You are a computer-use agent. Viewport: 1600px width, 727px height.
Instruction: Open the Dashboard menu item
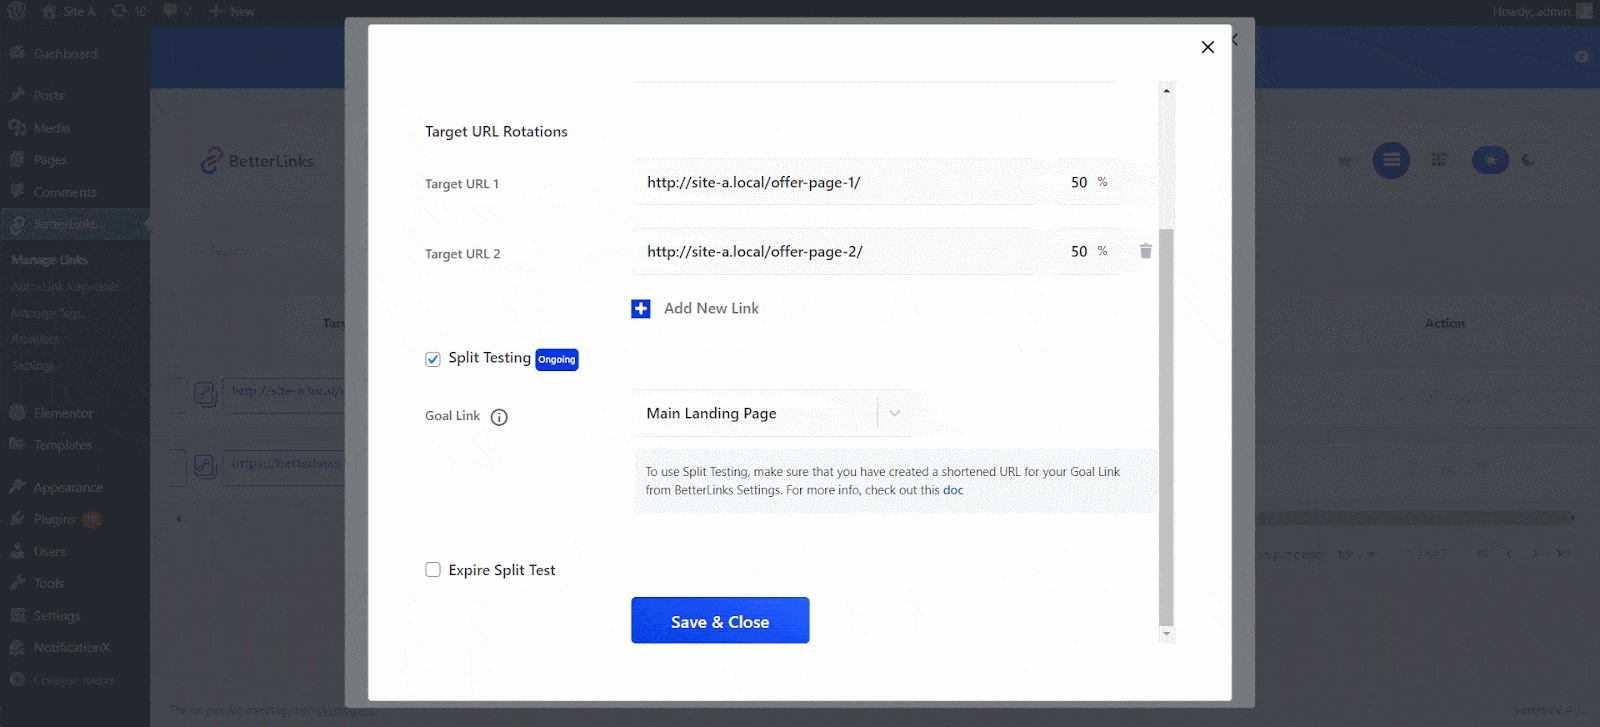[x=65, y=54]
